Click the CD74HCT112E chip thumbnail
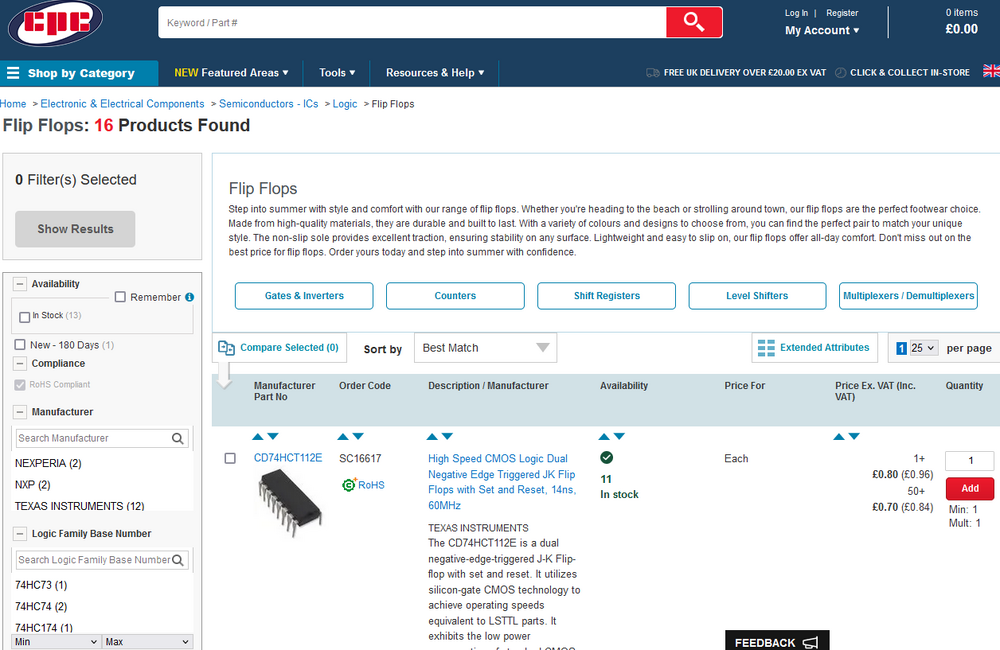This screenshot has width=1000, height=650. click(x=291, y=503)
